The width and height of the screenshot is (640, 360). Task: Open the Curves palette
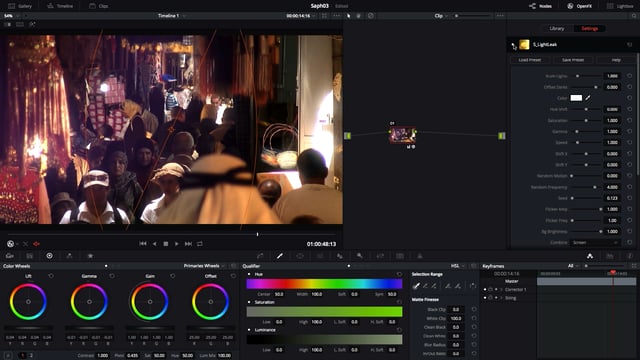pos(260,256)
